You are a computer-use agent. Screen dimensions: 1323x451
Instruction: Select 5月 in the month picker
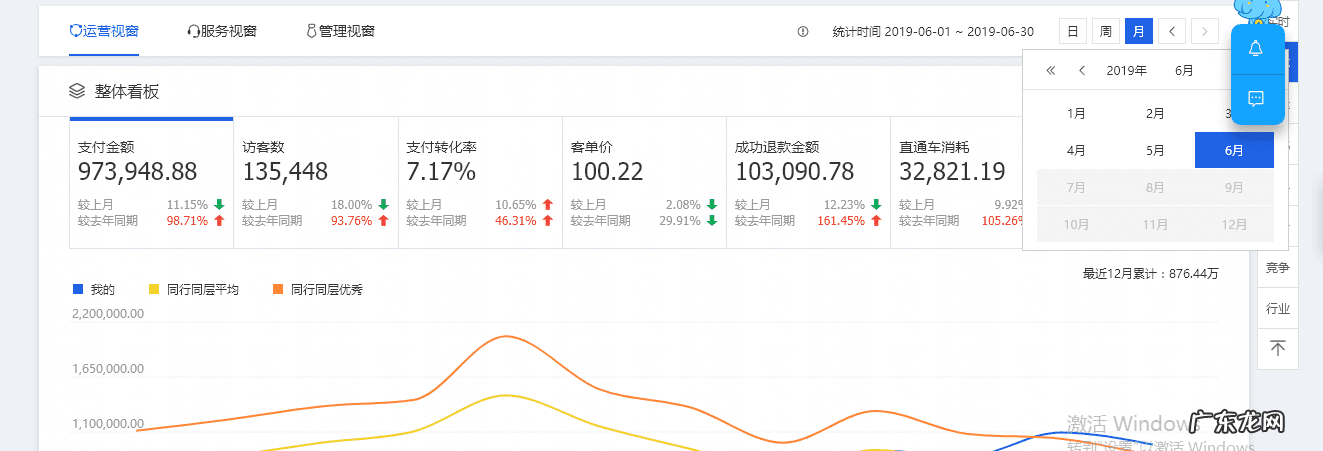[1155, 151]
